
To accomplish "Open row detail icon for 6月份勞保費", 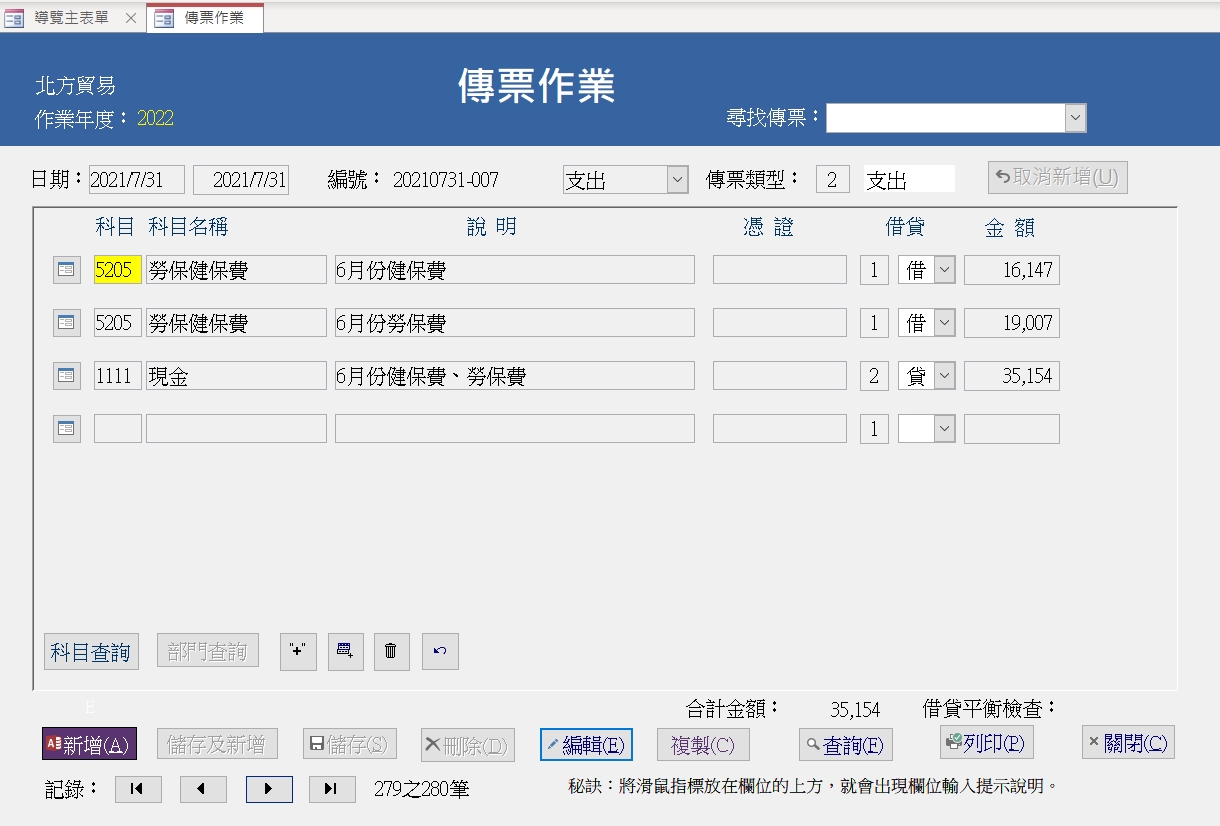I will pyautogui.click(x=66, y=323).
